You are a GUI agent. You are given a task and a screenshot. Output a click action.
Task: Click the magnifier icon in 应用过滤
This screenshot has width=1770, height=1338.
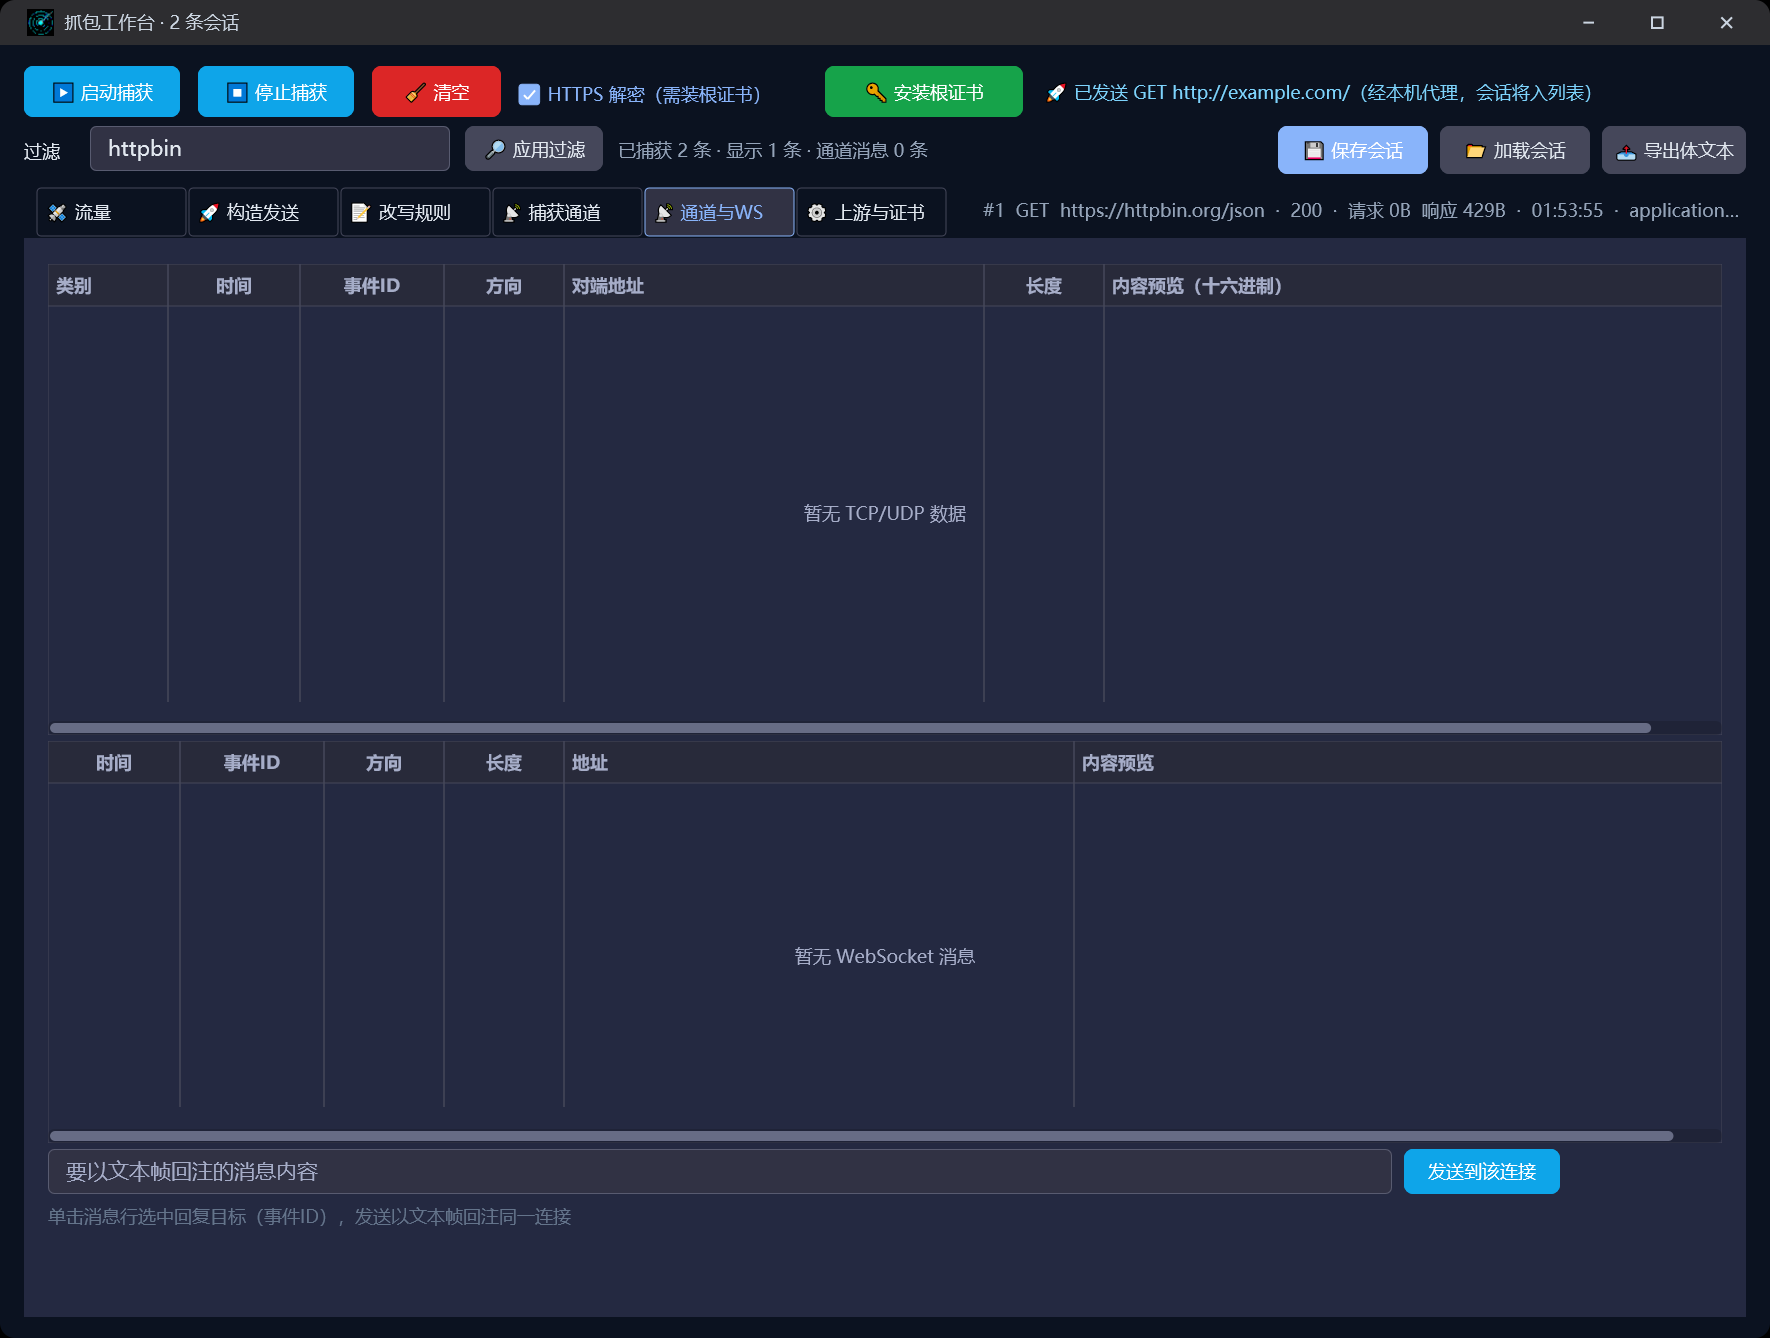[x=495, y=150]
